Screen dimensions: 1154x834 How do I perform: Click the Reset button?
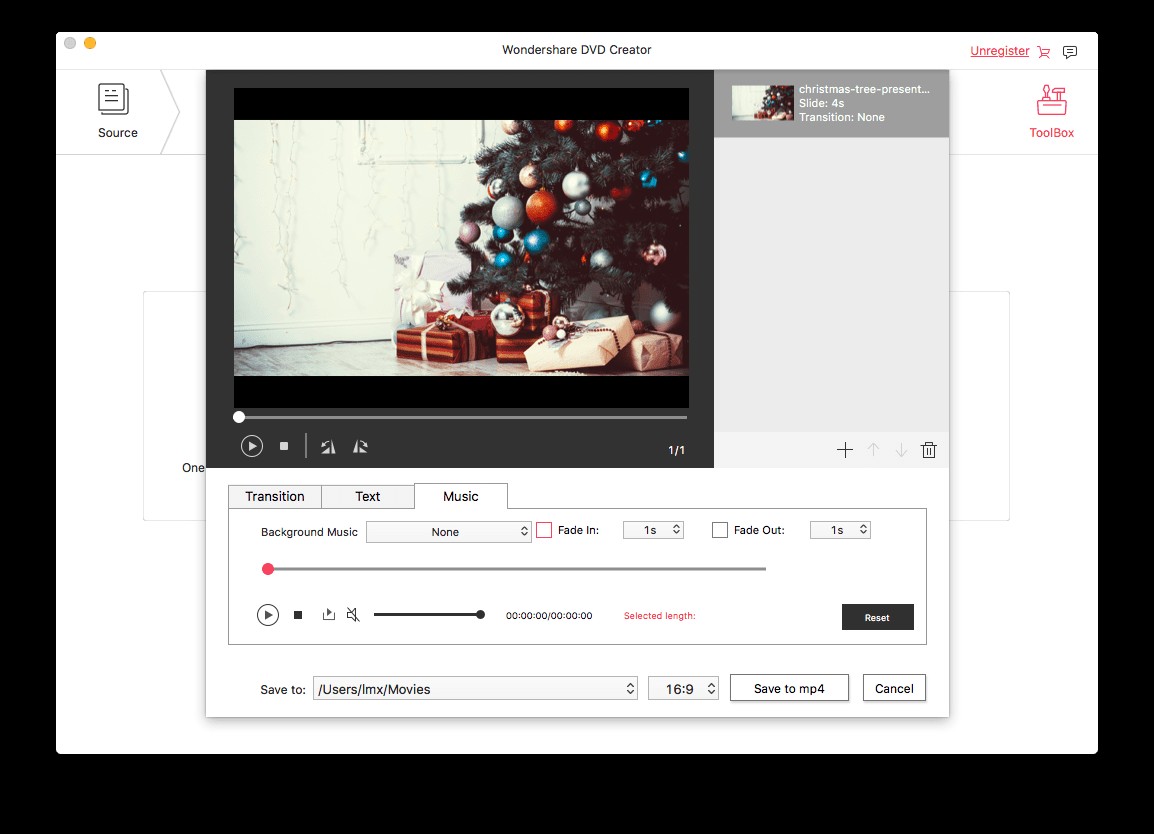(877, 617)
